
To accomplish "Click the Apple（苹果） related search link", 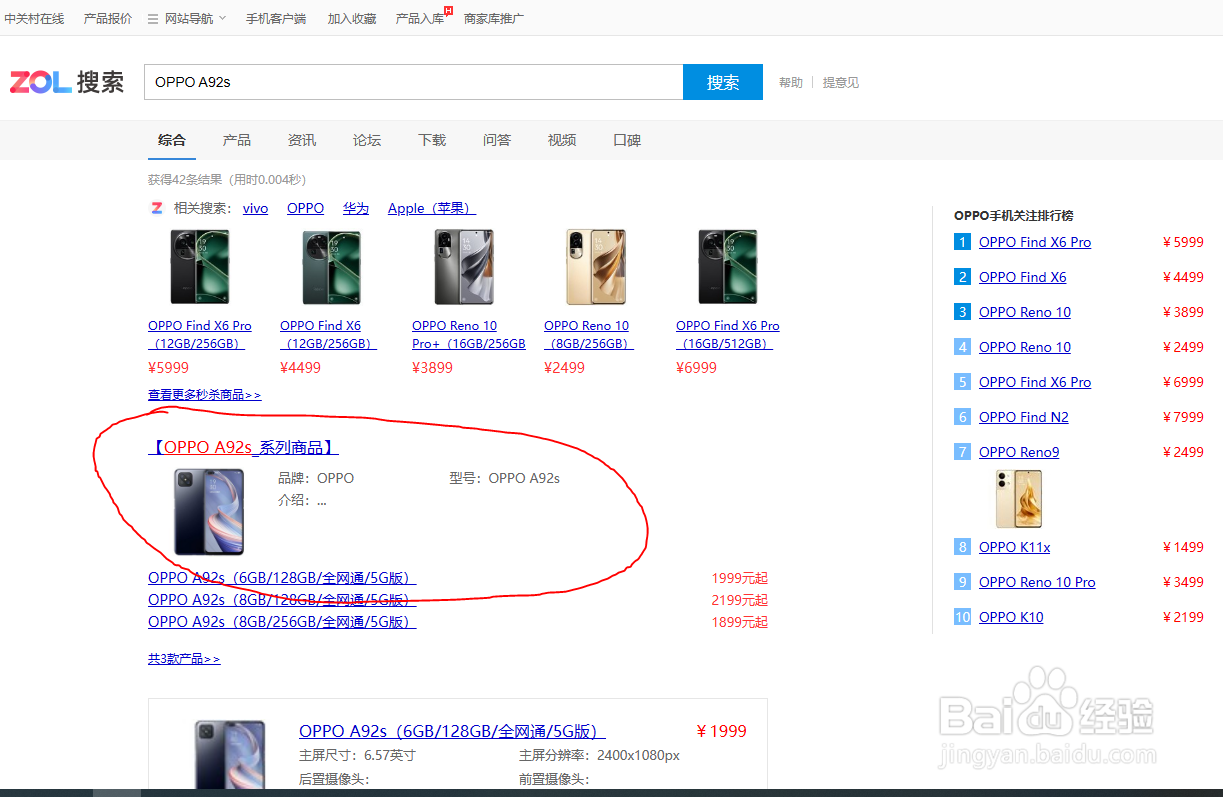I will point(432,208).
